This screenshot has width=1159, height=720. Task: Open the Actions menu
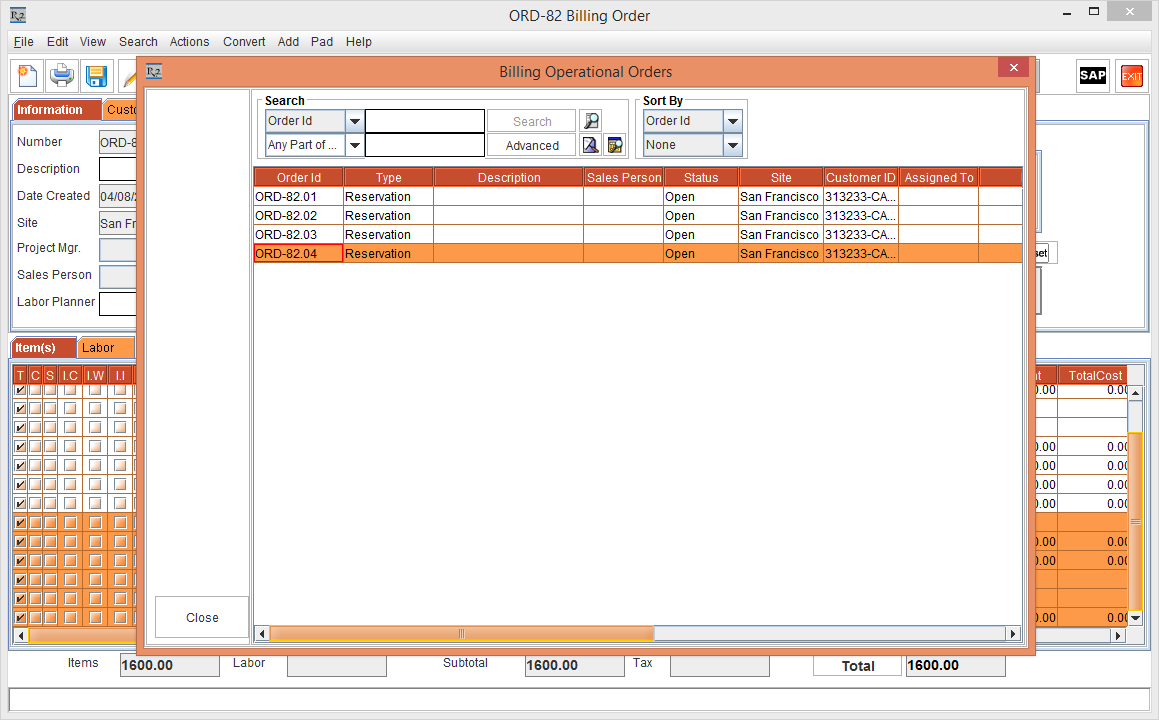(x=189, y=42)
